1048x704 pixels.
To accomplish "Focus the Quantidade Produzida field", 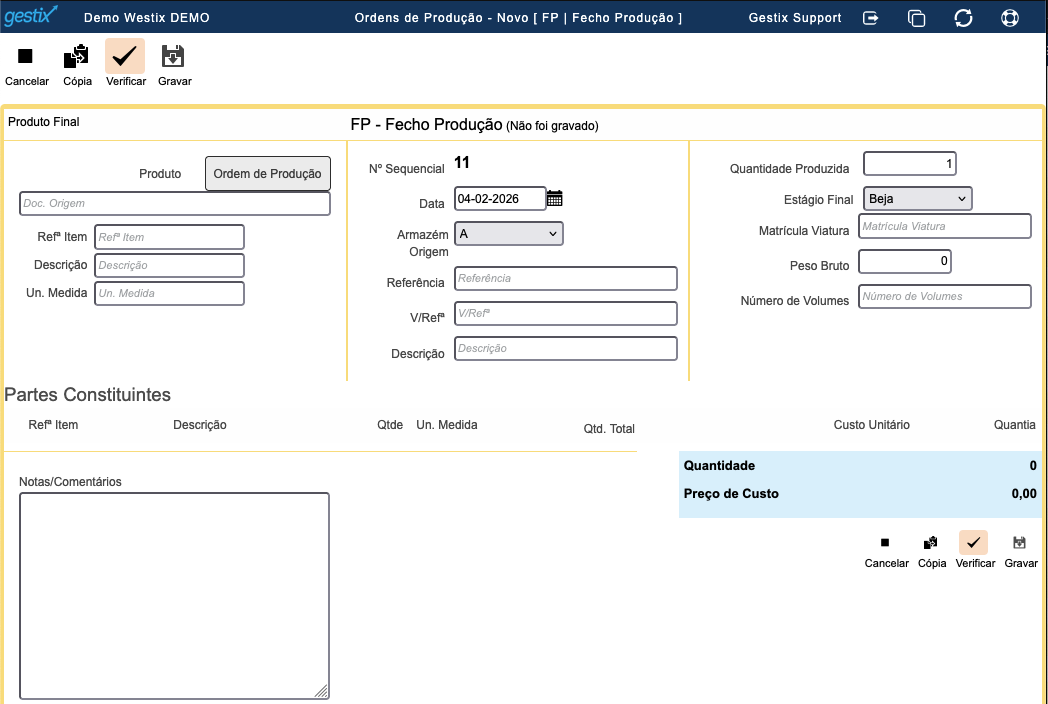I will click(910, 164).
